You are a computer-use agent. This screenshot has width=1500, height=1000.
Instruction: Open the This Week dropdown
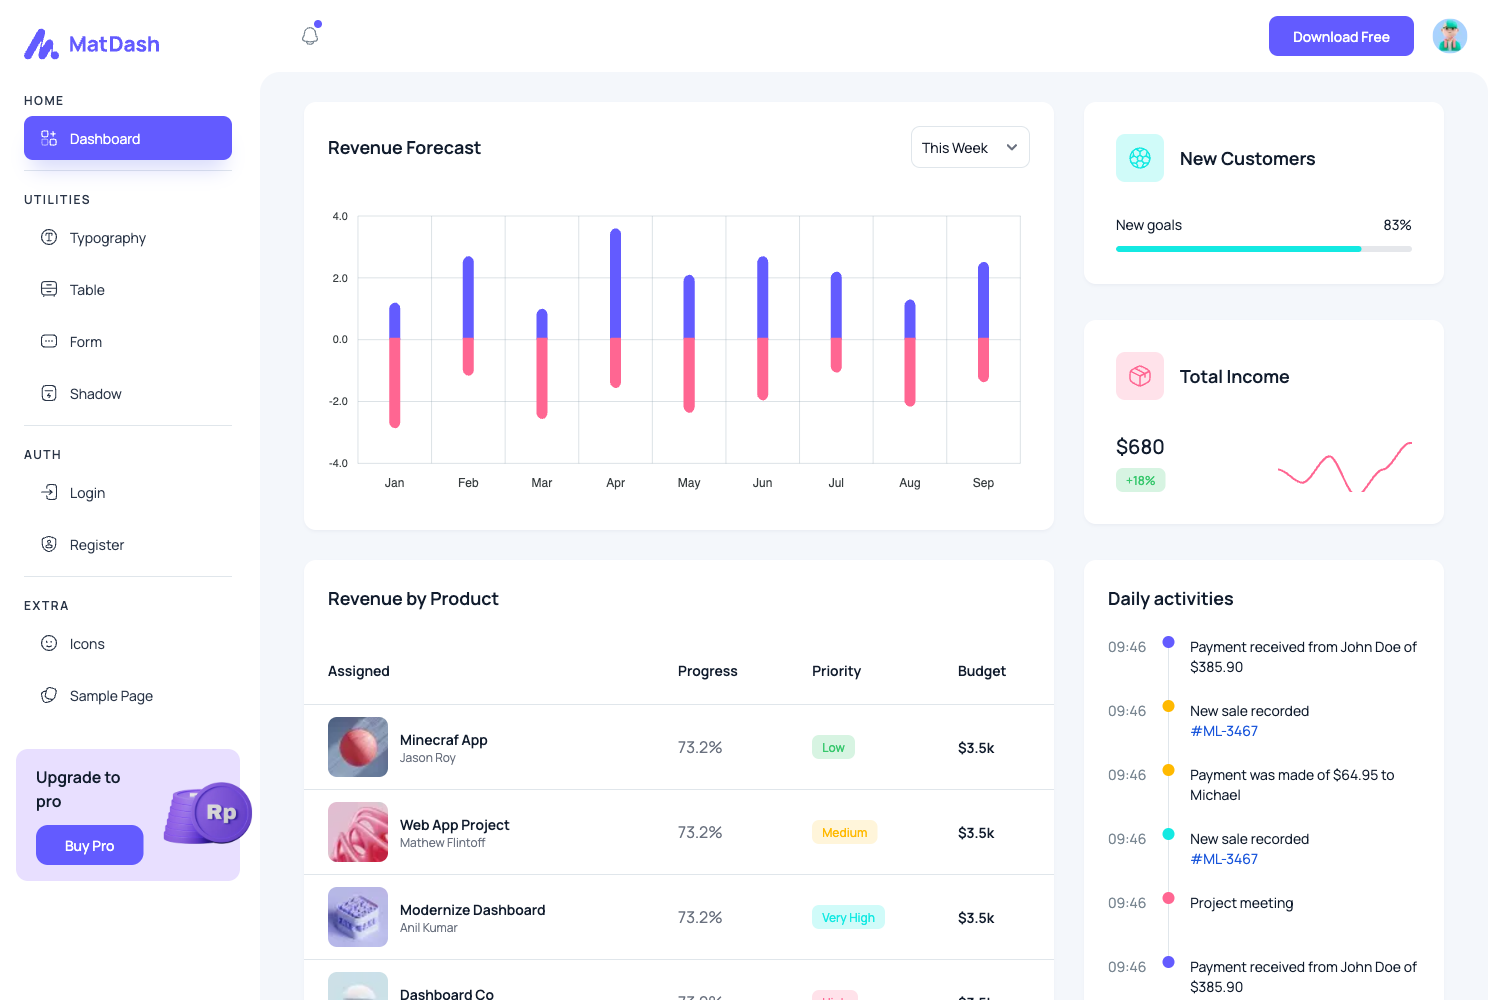click(969, 147)
